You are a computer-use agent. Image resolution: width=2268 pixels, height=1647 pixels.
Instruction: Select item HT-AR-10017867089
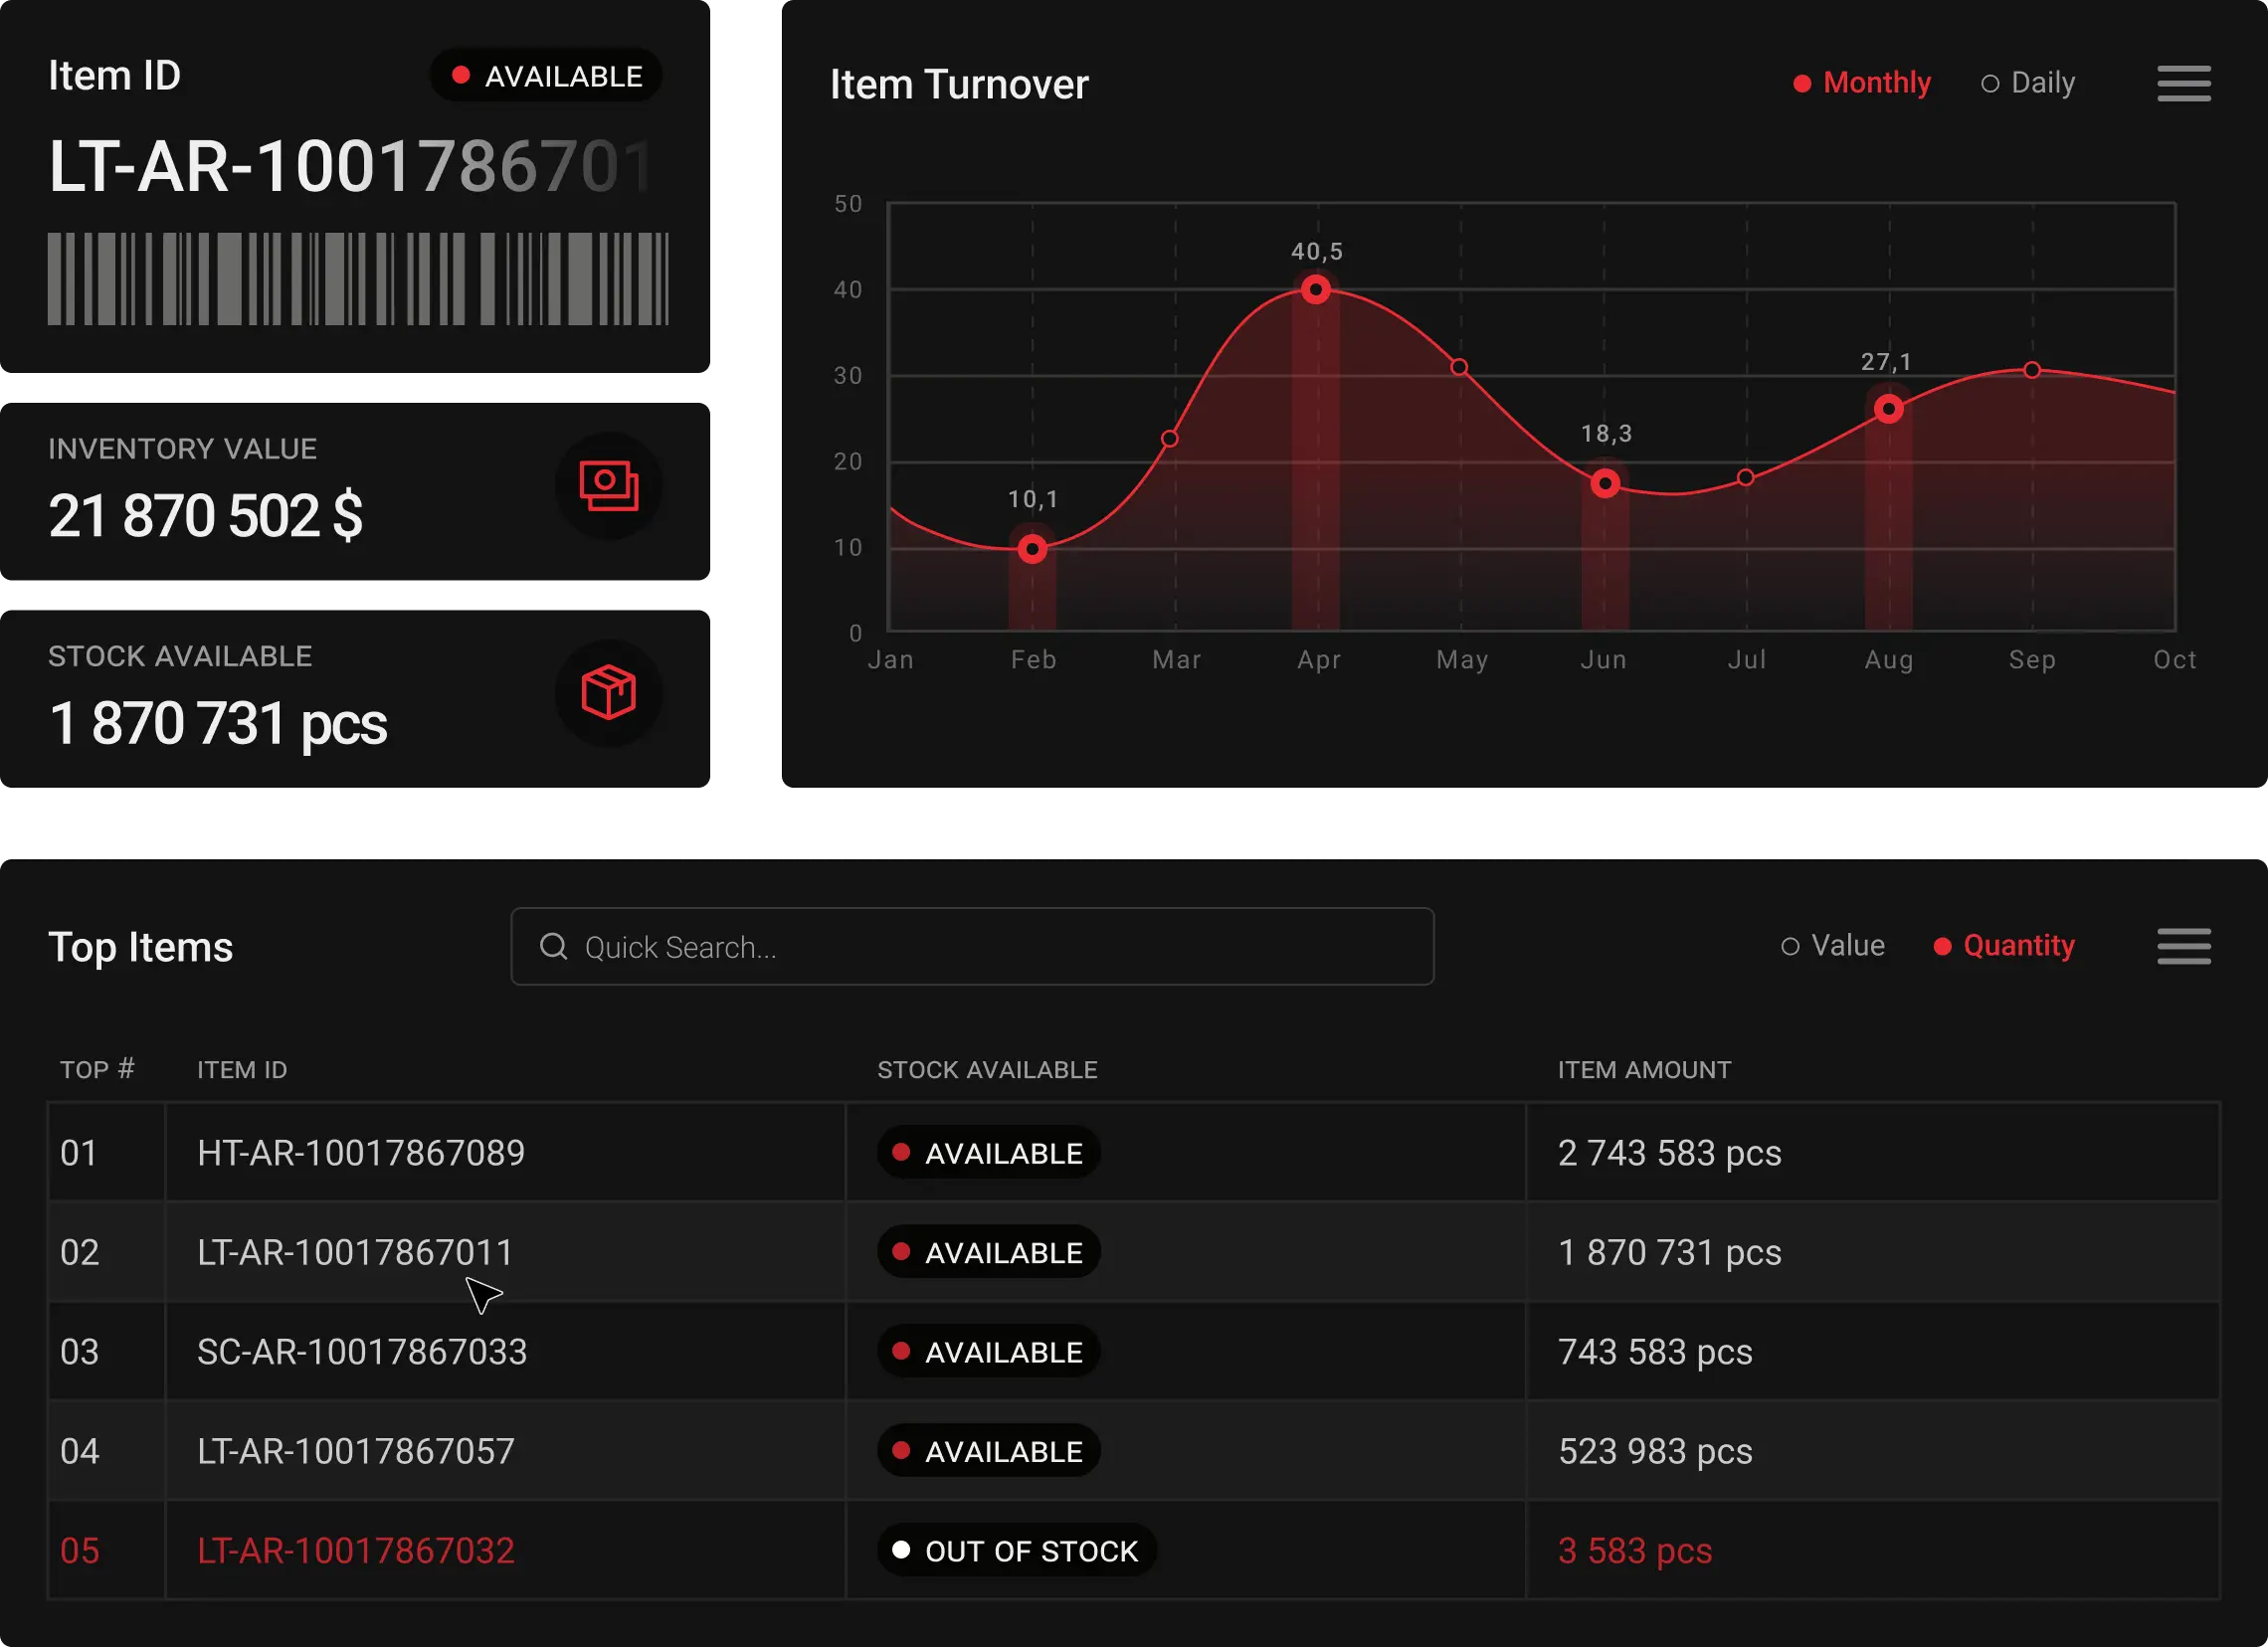(x=361, y=1153)
